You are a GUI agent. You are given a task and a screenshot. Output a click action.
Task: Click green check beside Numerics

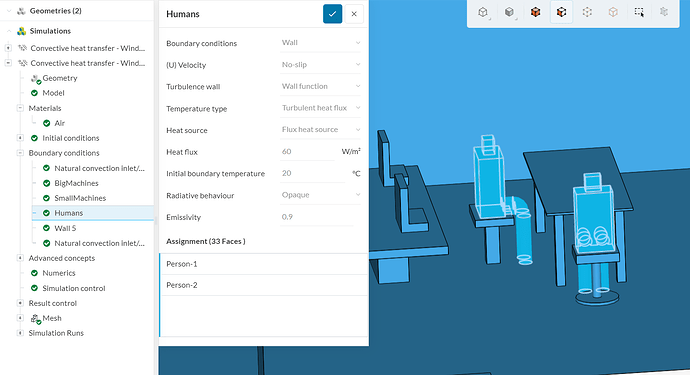[34, 273]
